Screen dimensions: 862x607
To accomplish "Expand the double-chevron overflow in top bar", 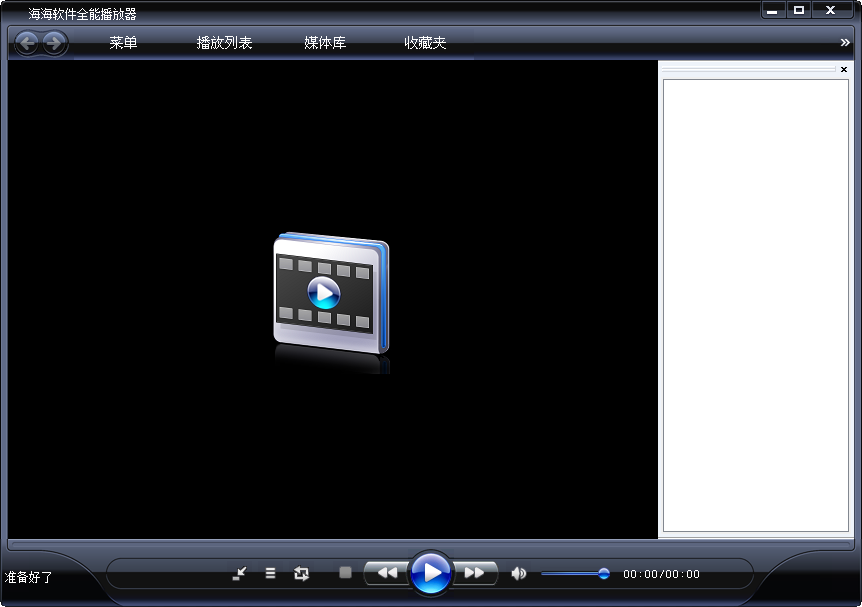I will [845, 43].
